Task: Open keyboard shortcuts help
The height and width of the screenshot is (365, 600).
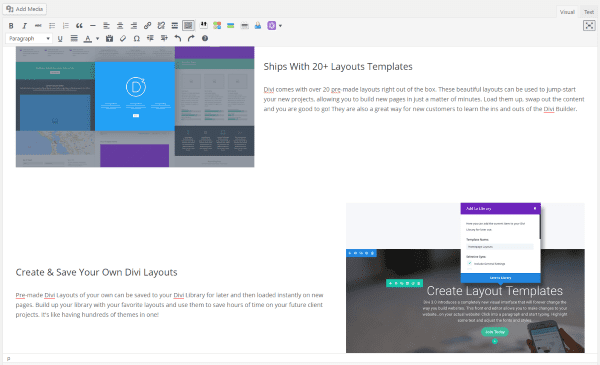Action: pyautogui.click(x=205, y=38)
